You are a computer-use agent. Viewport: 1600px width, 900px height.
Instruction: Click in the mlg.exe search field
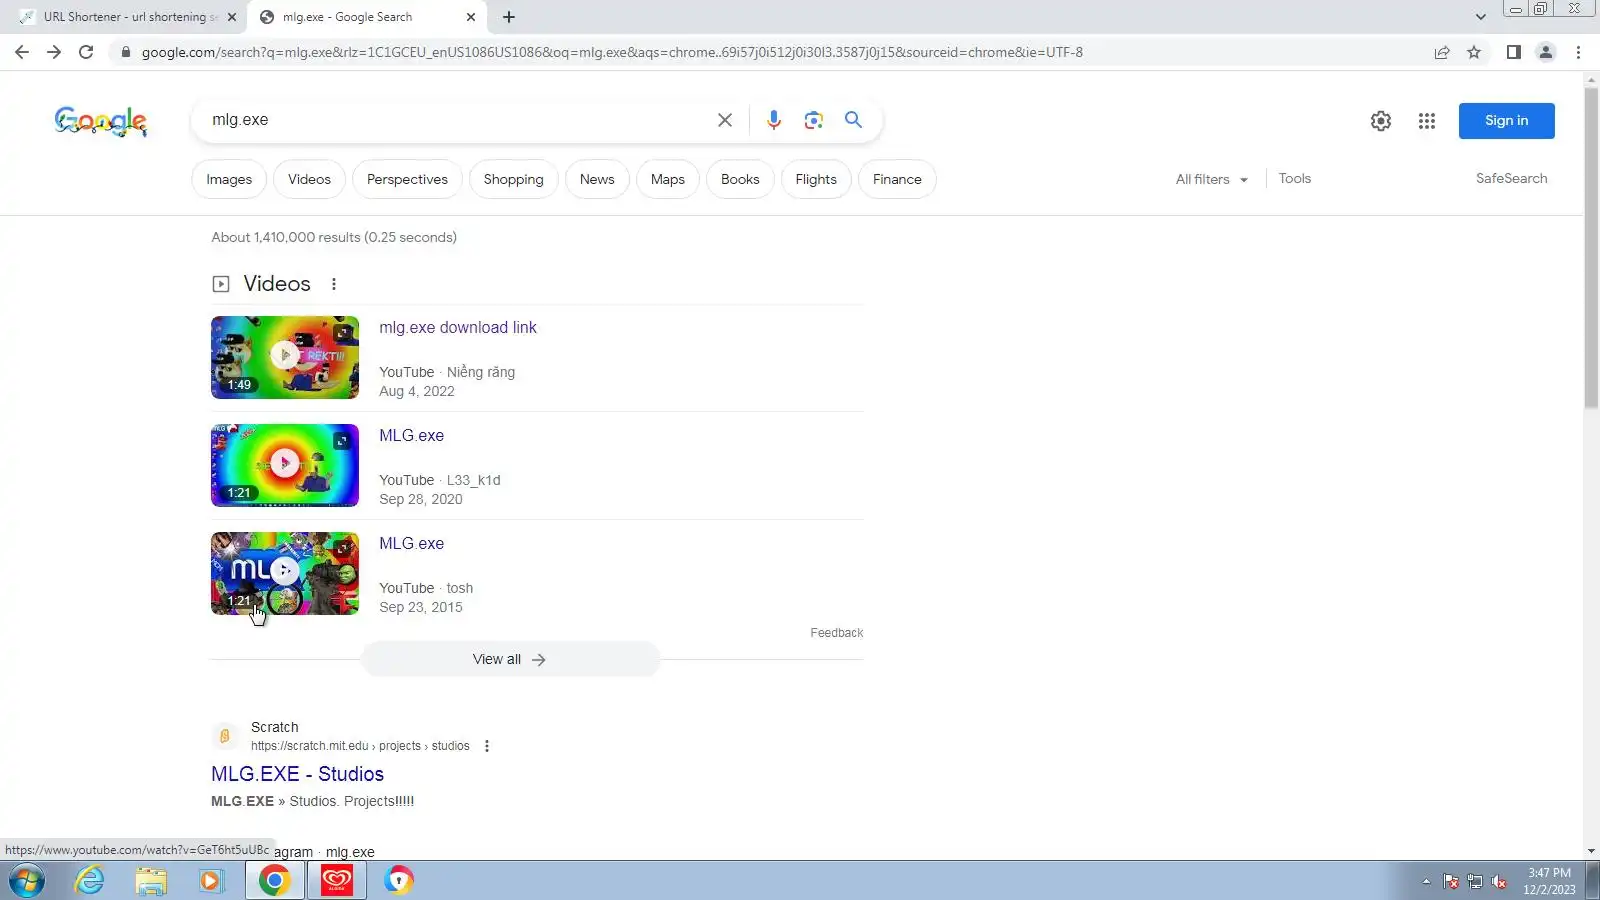[x=455, y=120]
